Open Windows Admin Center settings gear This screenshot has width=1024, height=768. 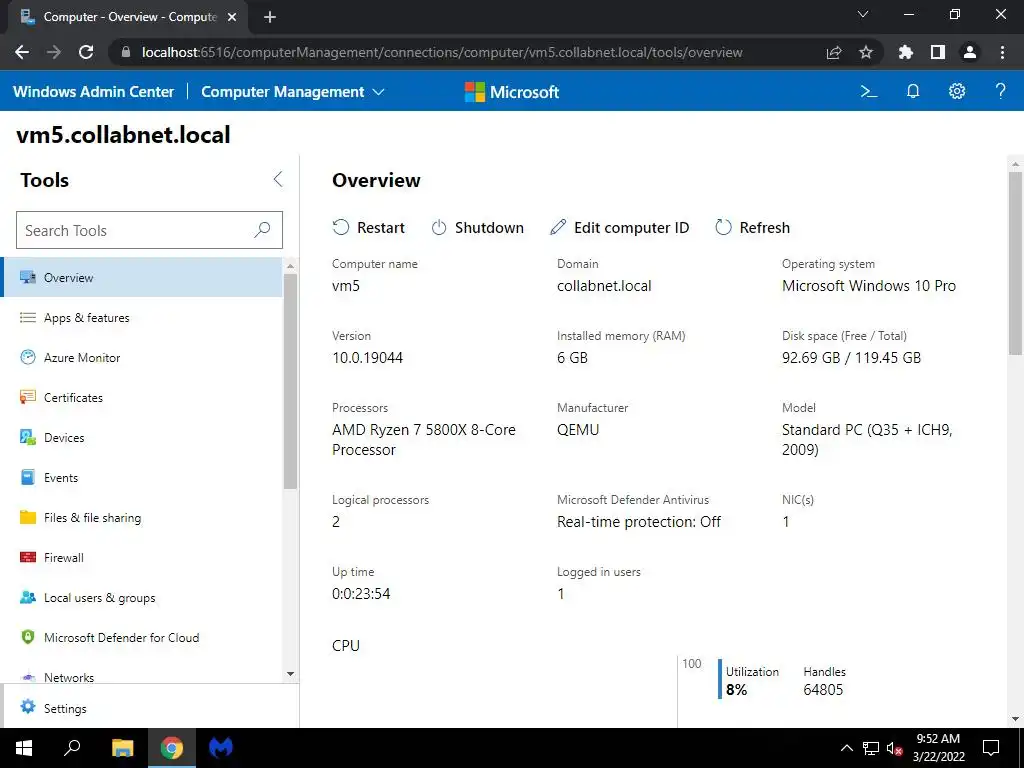point(957,91)
